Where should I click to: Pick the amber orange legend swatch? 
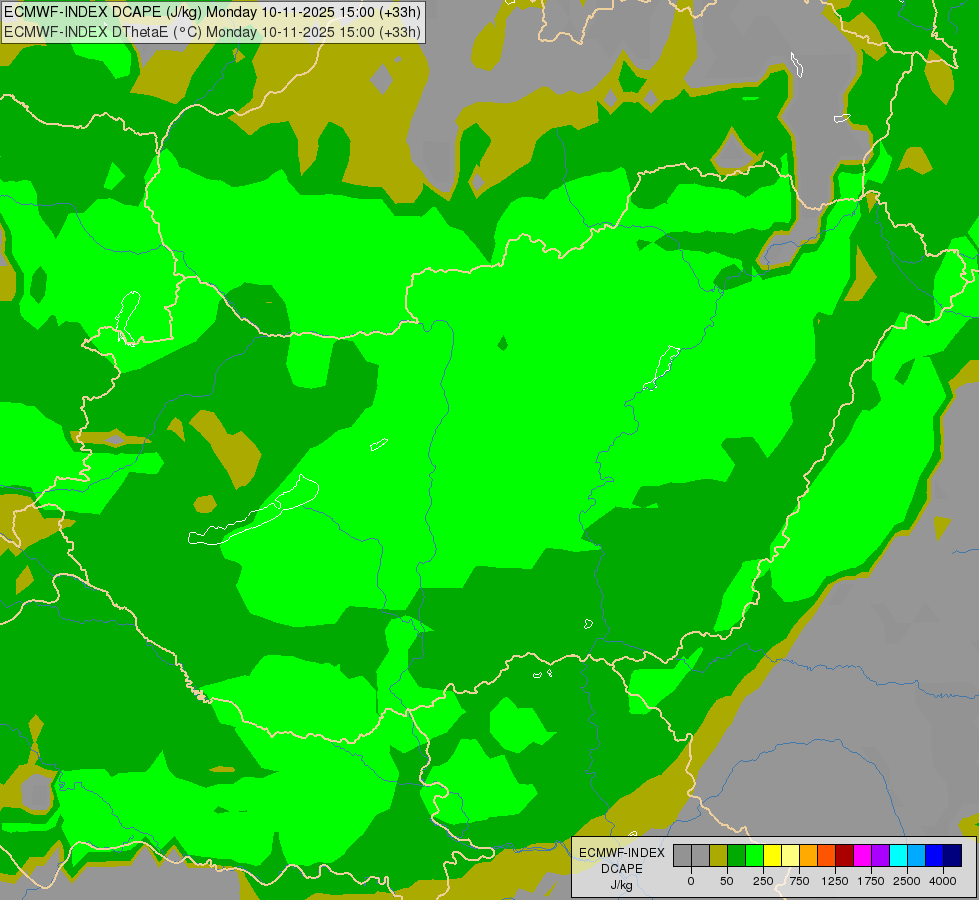(x=809, y=856)
